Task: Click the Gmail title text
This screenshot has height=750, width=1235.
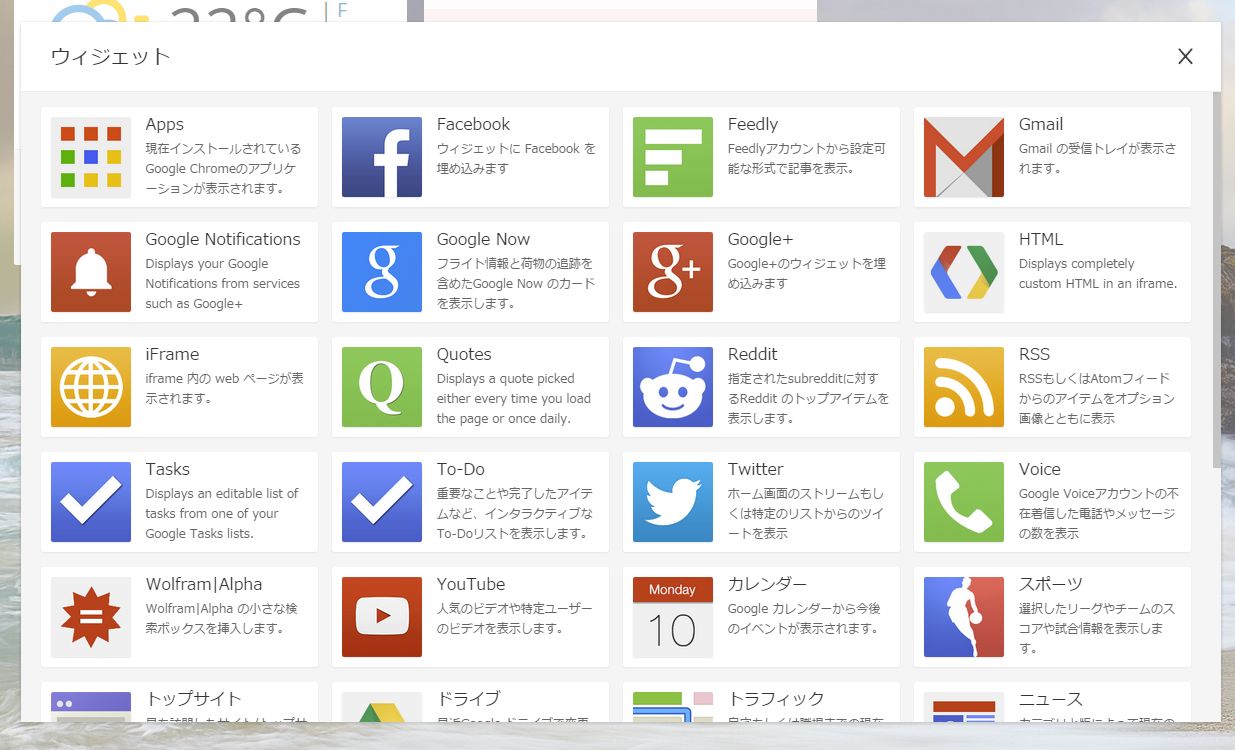Action: (1041, 124)
